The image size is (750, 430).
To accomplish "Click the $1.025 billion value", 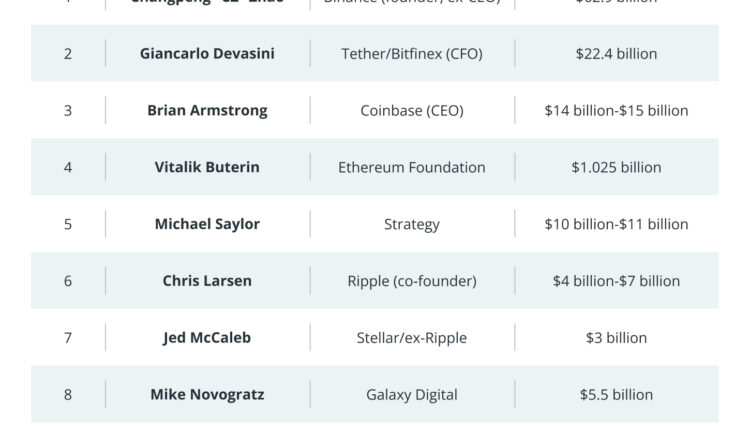I will (x=616, y=168).
